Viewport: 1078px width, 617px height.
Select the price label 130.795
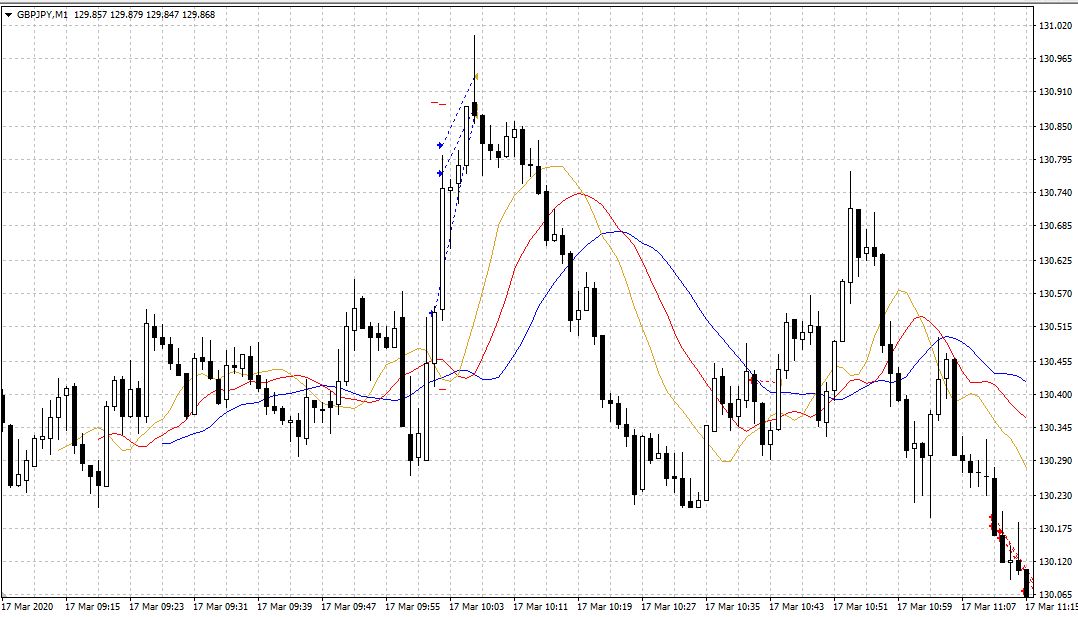pos(1055,160)
